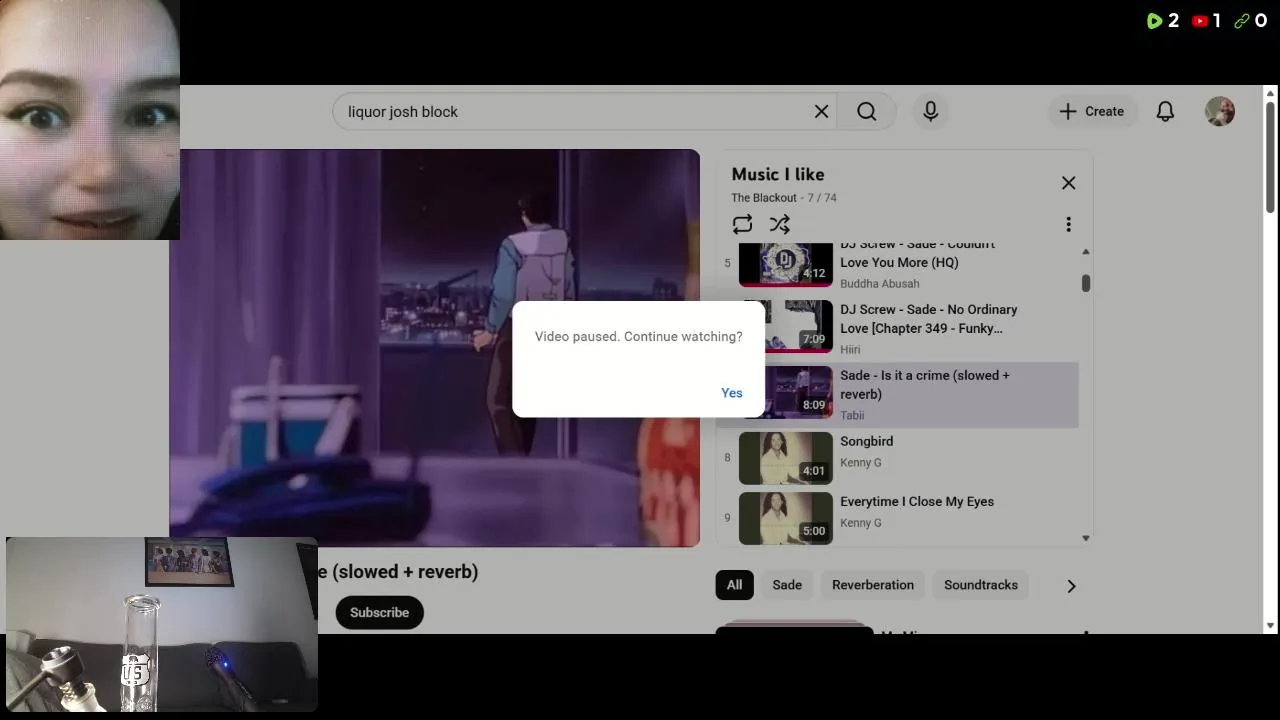Toggle playlist loop
This screenshot has height=720, width=1280.
[742, 224]
